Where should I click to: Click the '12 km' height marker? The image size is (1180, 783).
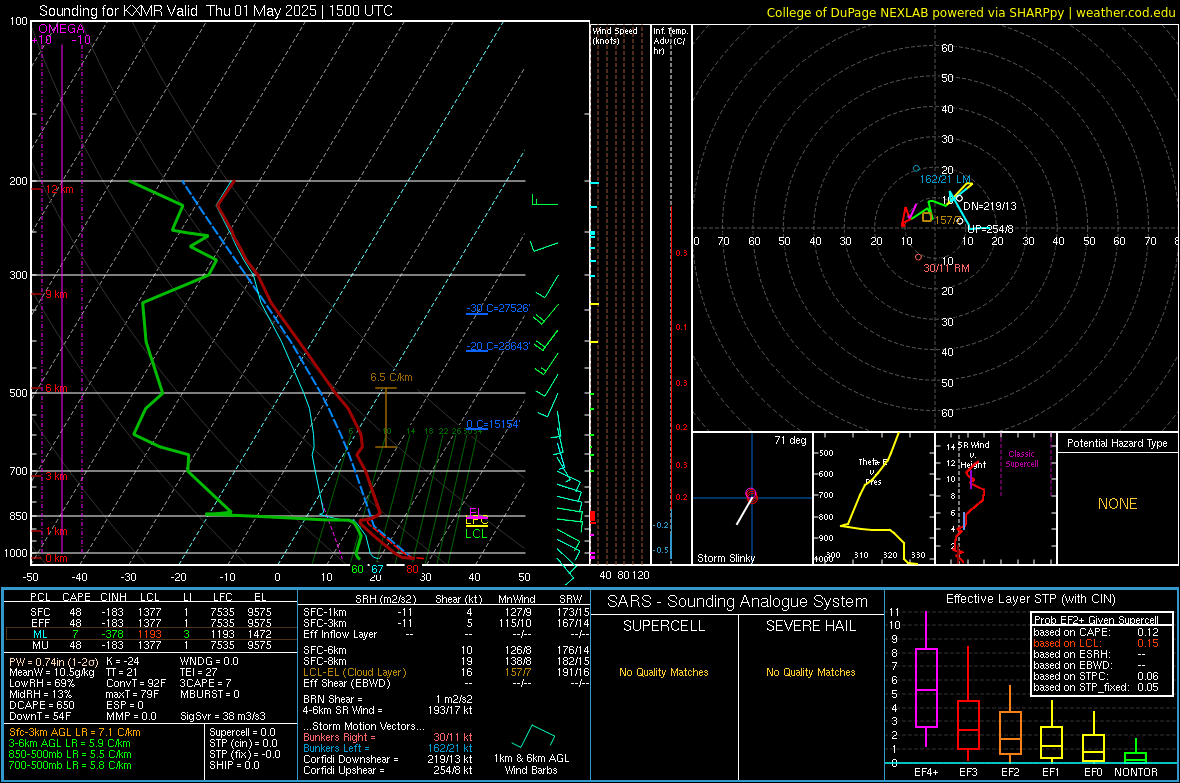pos(59,189)
